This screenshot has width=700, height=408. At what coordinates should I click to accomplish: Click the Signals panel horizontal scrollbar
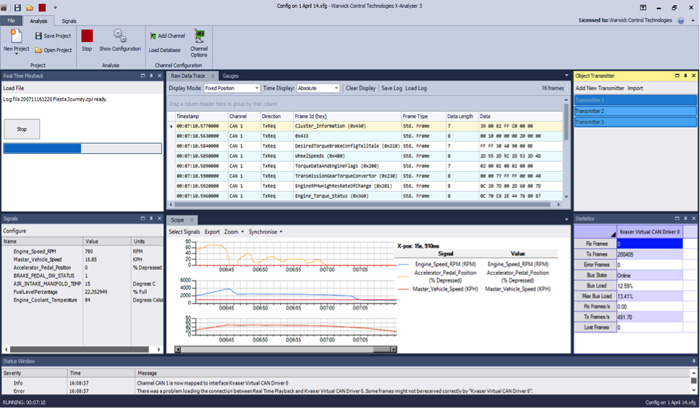click(82, 350)
